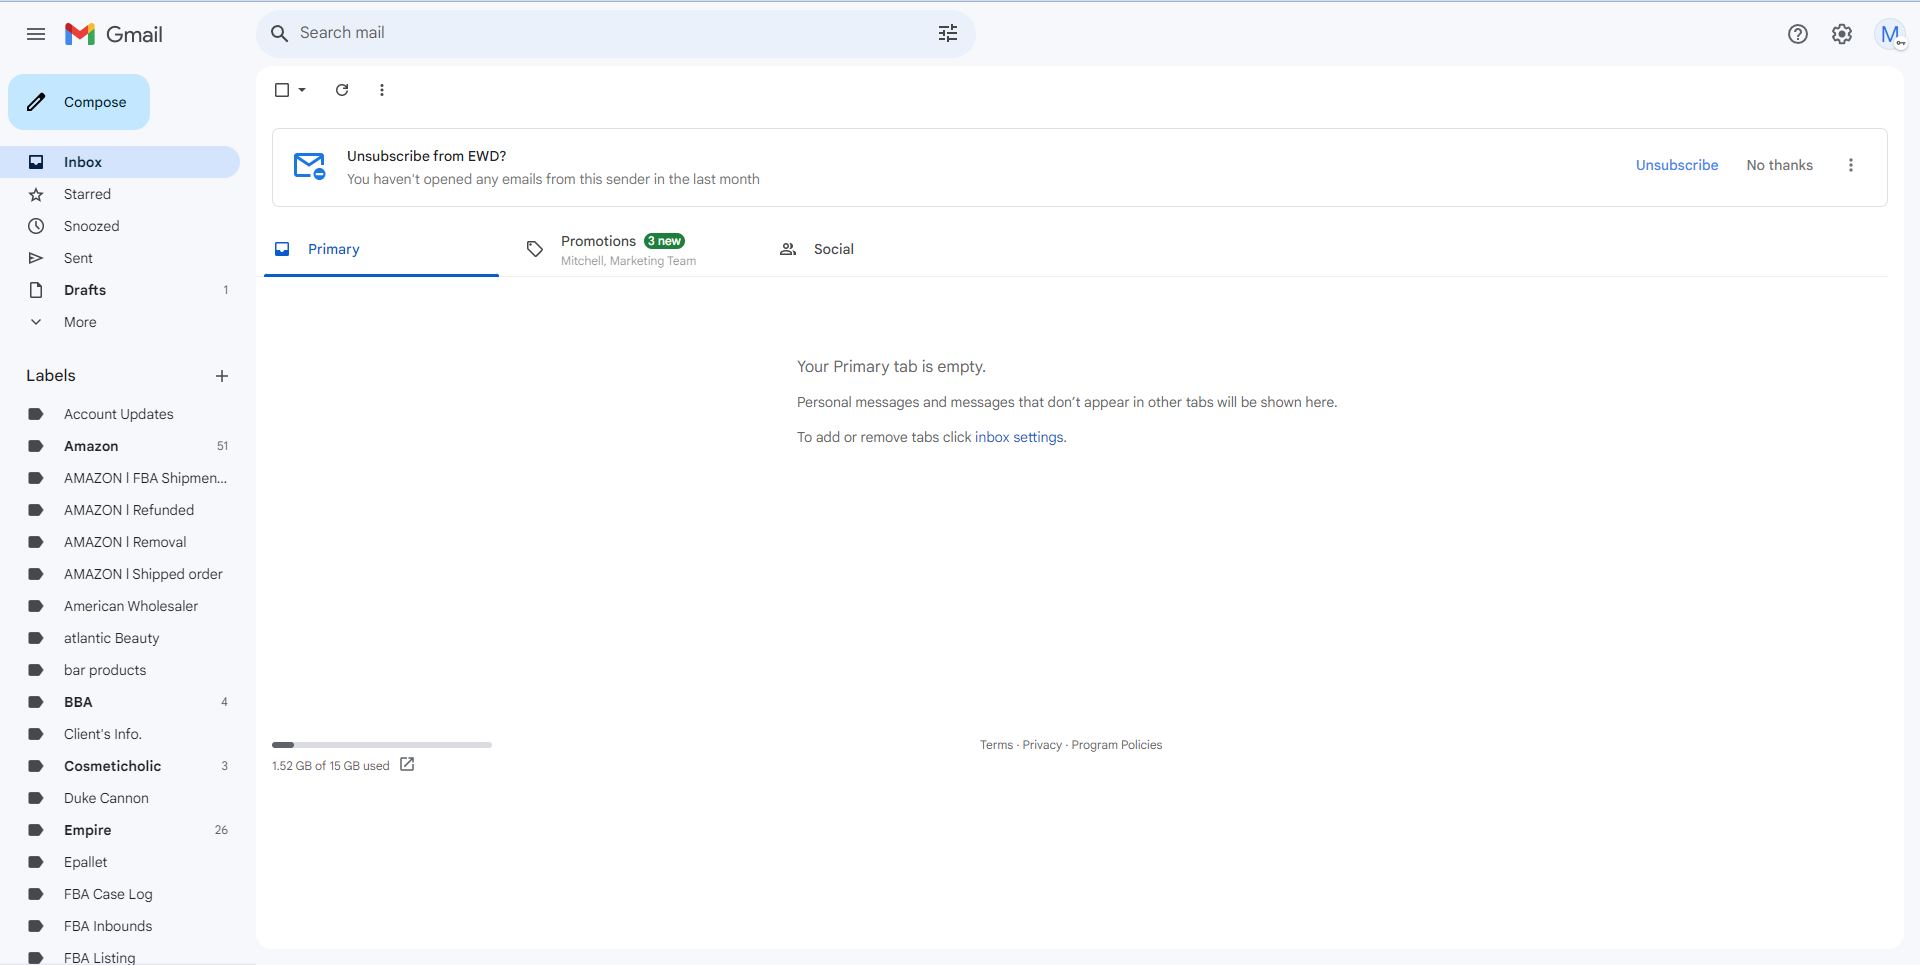Dismiss suggestion with No thanks
Image resolution: width=1920 pixels, height=965 pixels.
click(x=1779, y=165)
